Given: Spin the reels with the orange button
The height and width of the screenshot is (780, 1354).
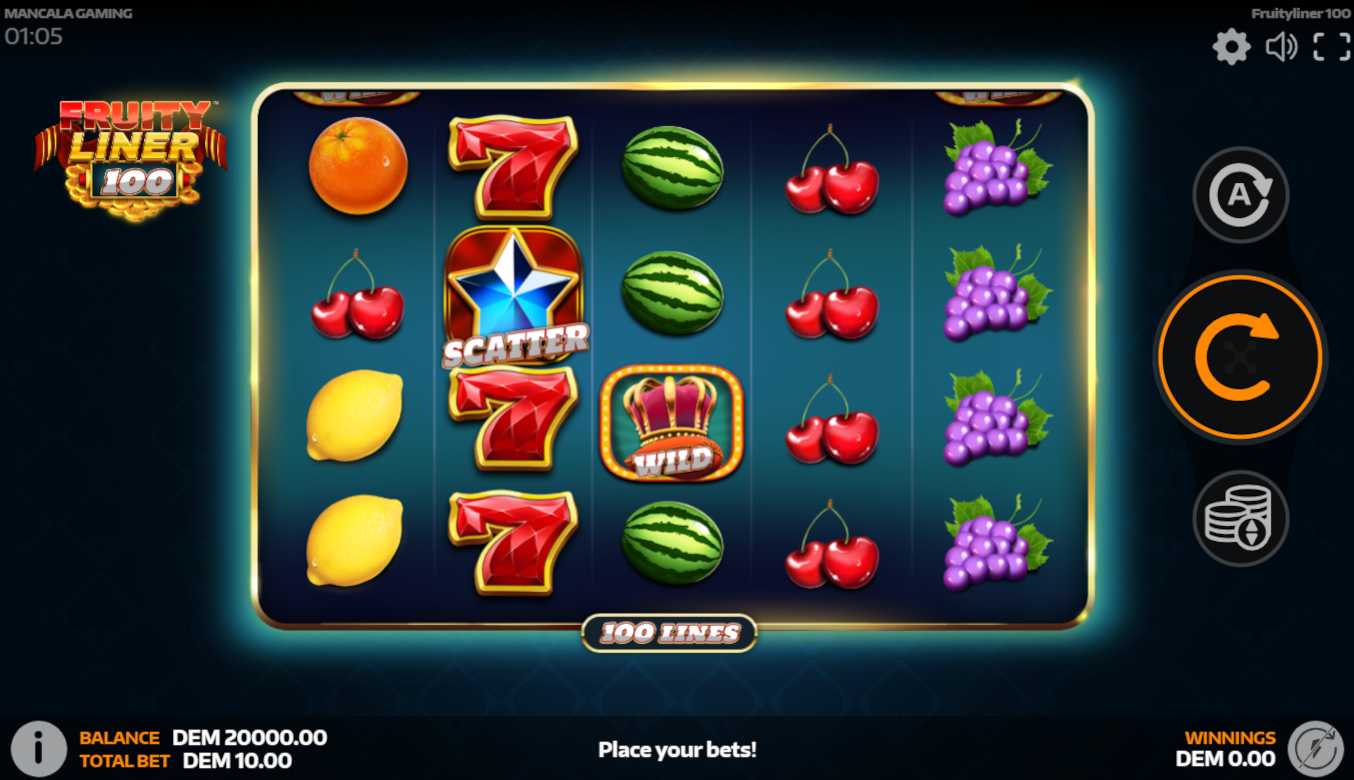Looking at the screenshot, I should [x=1240, y=357].
